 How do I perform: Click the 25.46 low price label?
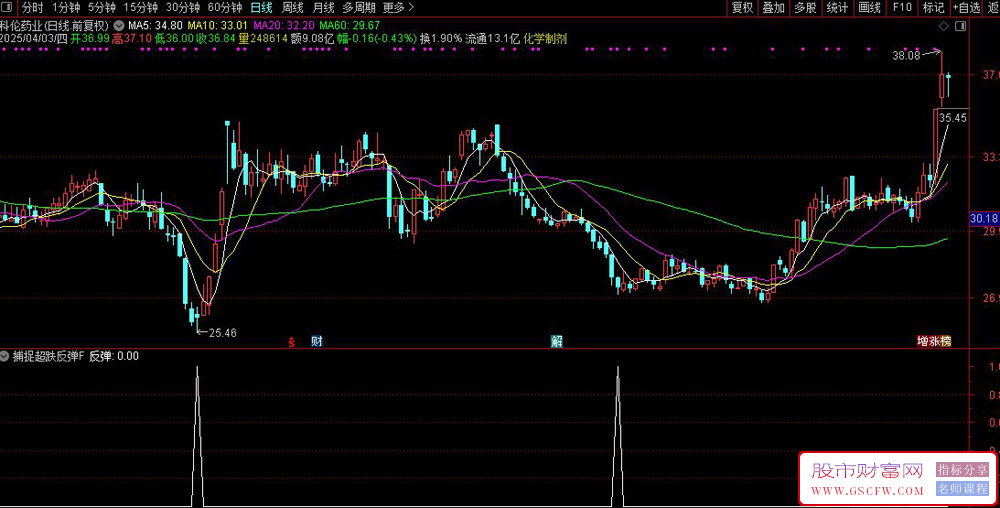(x=223, y=333)
